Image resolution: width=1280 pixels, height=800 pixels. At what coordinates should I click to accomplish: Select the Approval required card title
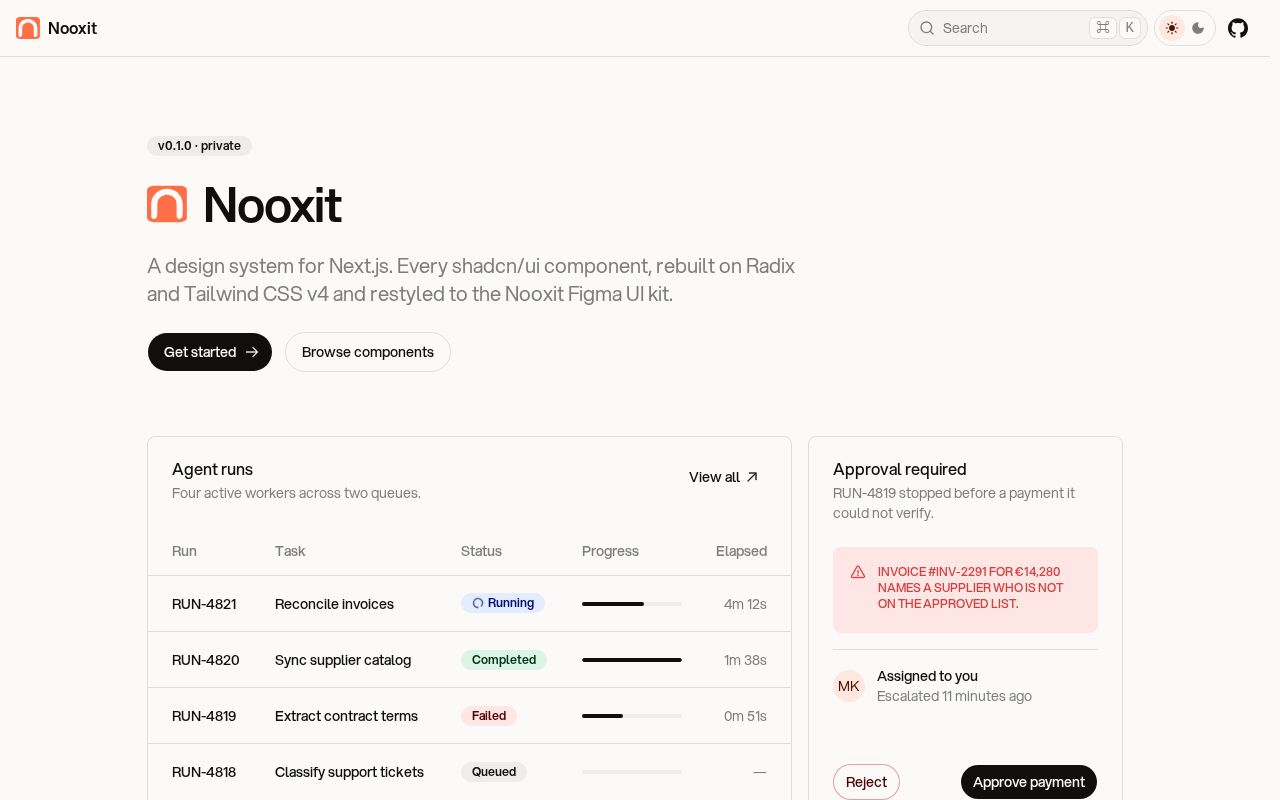point(900,469)
